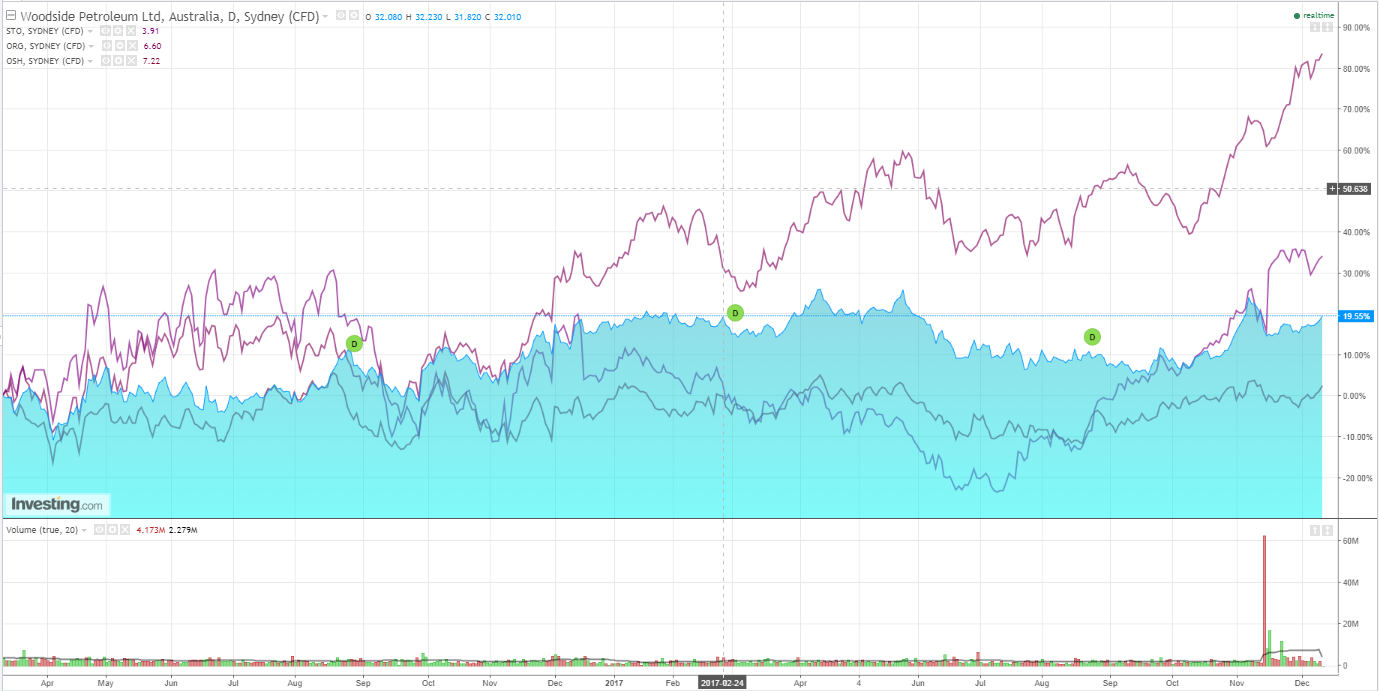Collapse the legend using the minus box

pyautogui.click(x=11, y=16)
